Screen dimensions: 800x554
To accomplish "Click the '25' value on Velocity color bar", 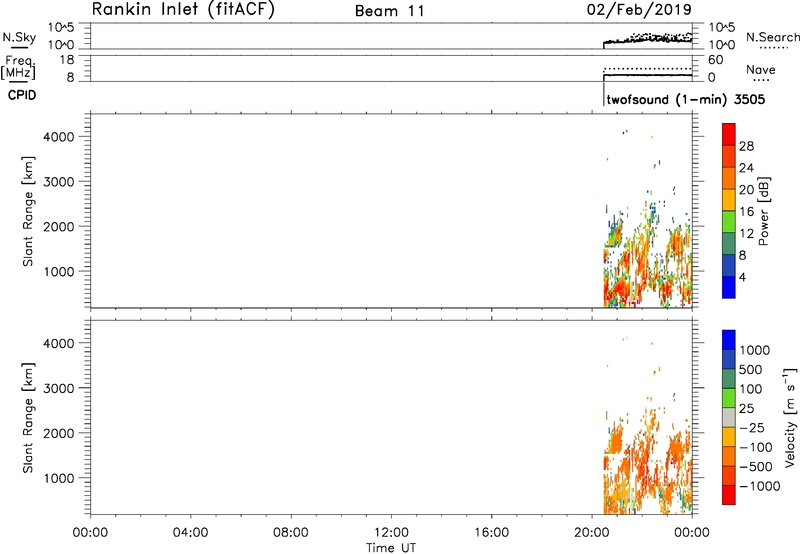I will point(746,409).
